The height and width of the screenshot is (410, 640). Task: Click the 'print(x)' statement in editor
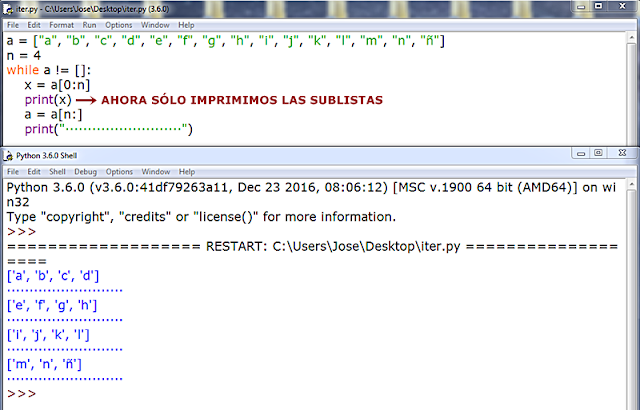click(x=48, y=100)
